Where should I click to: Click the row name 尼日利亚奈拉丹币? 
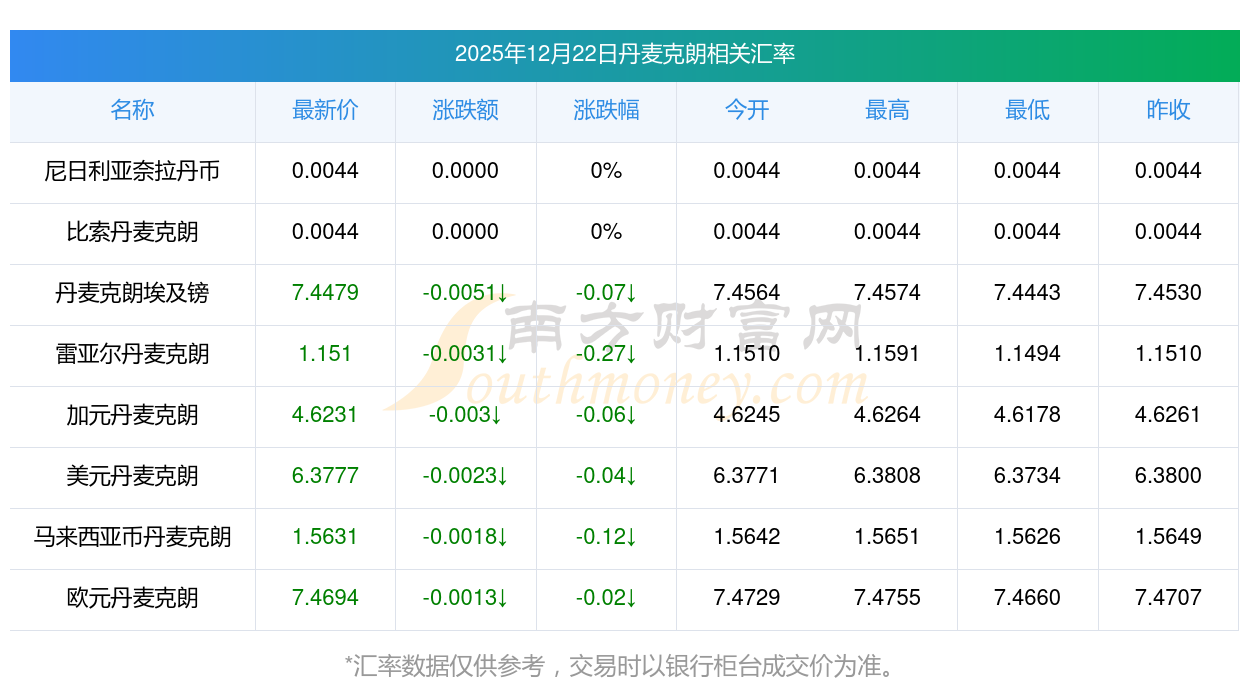coord(132,171)
